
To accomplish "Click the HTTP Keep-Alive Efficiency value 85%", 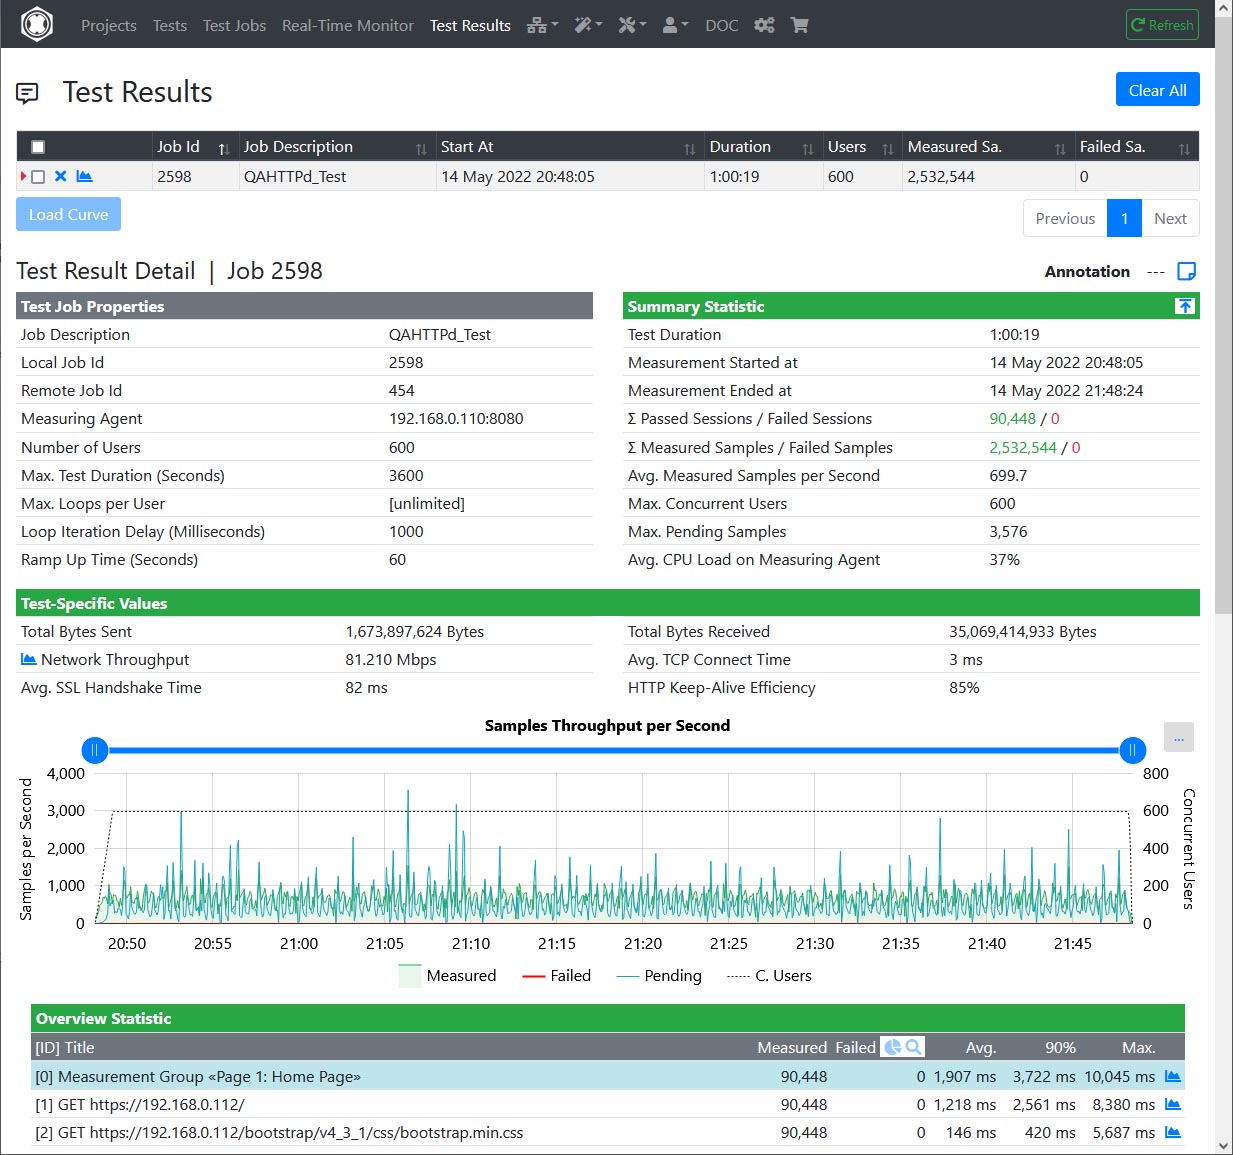I will tap(964, 688).
